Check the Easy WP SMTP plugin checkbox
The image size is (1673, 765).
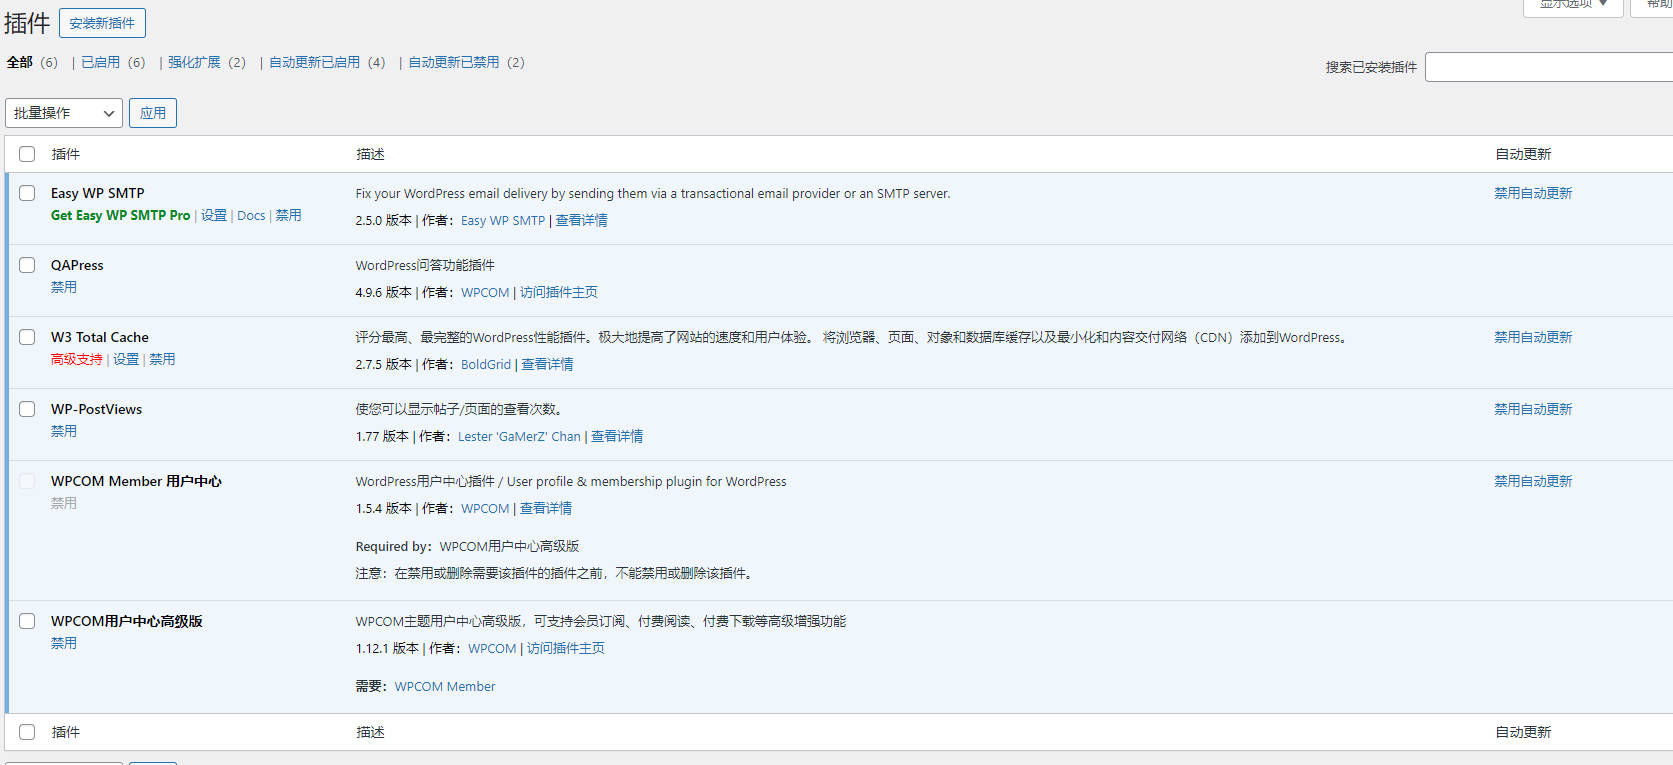coord(27,193)
